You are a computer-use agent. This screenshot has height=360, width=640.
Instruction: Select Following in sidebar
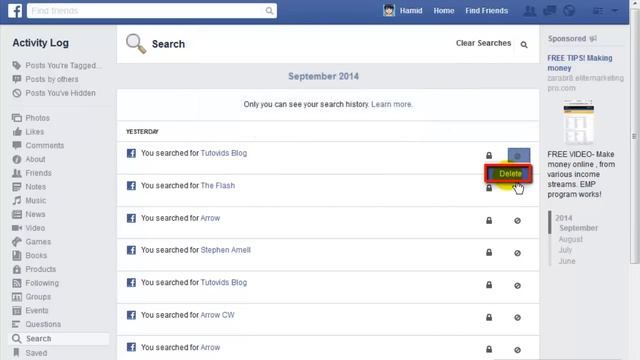pyautogui.click(x=36, y=283)
